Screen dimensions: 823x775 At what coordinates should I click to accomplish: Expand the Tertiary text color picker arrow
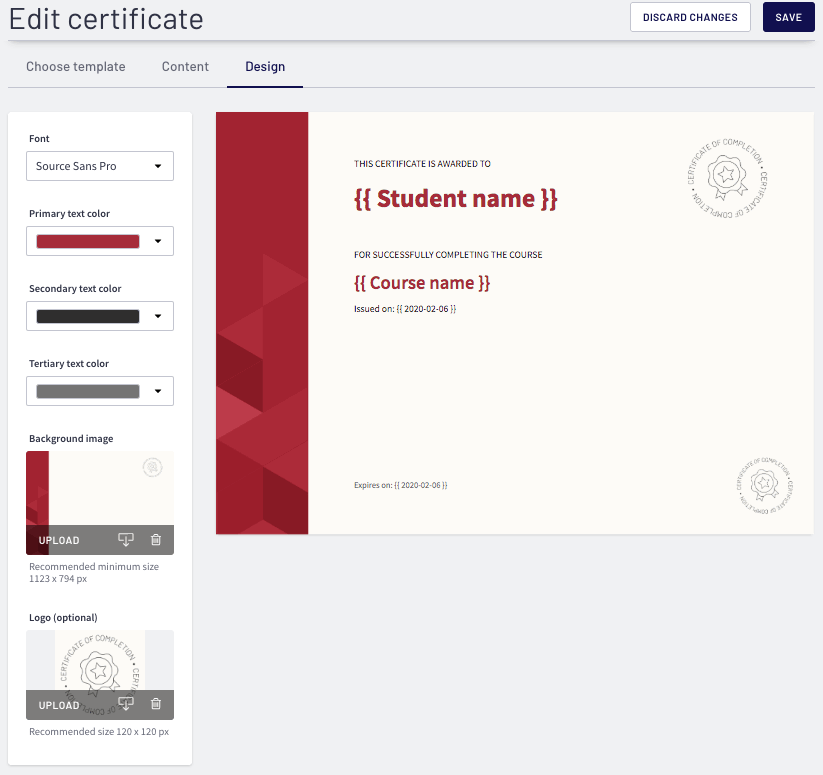[x=157, y=391]
